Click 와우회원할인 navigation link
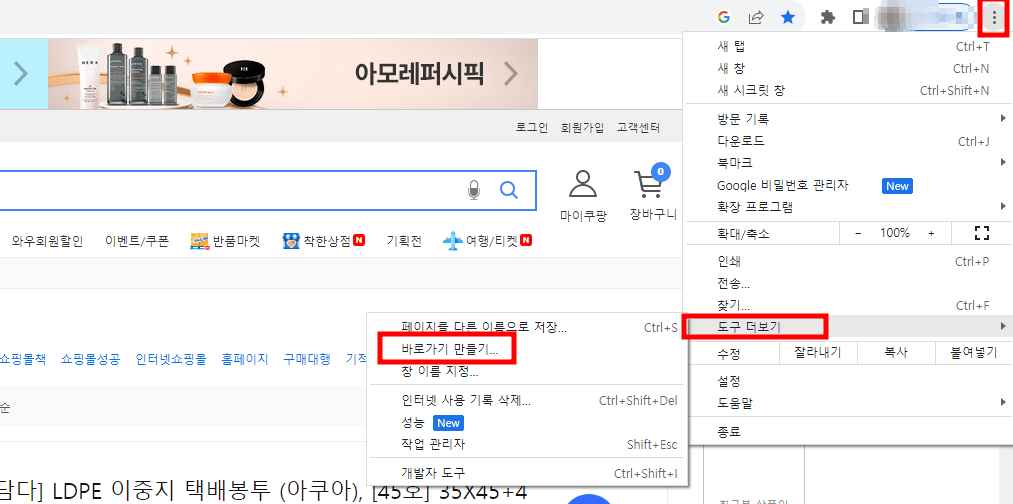This screenshot has height=504, width=1013. click(47, 242)
